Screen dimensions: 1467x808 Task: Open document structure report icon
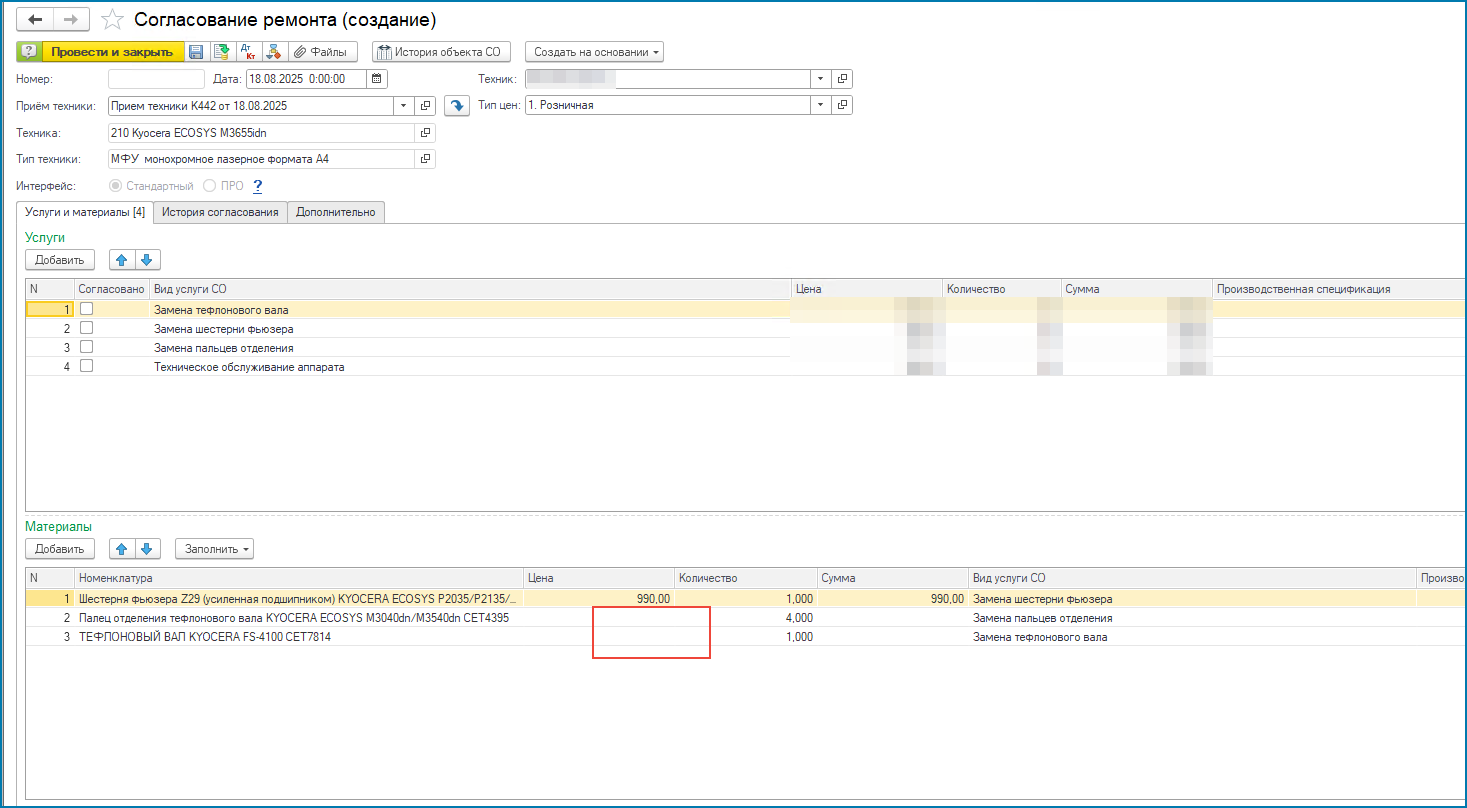273,52
